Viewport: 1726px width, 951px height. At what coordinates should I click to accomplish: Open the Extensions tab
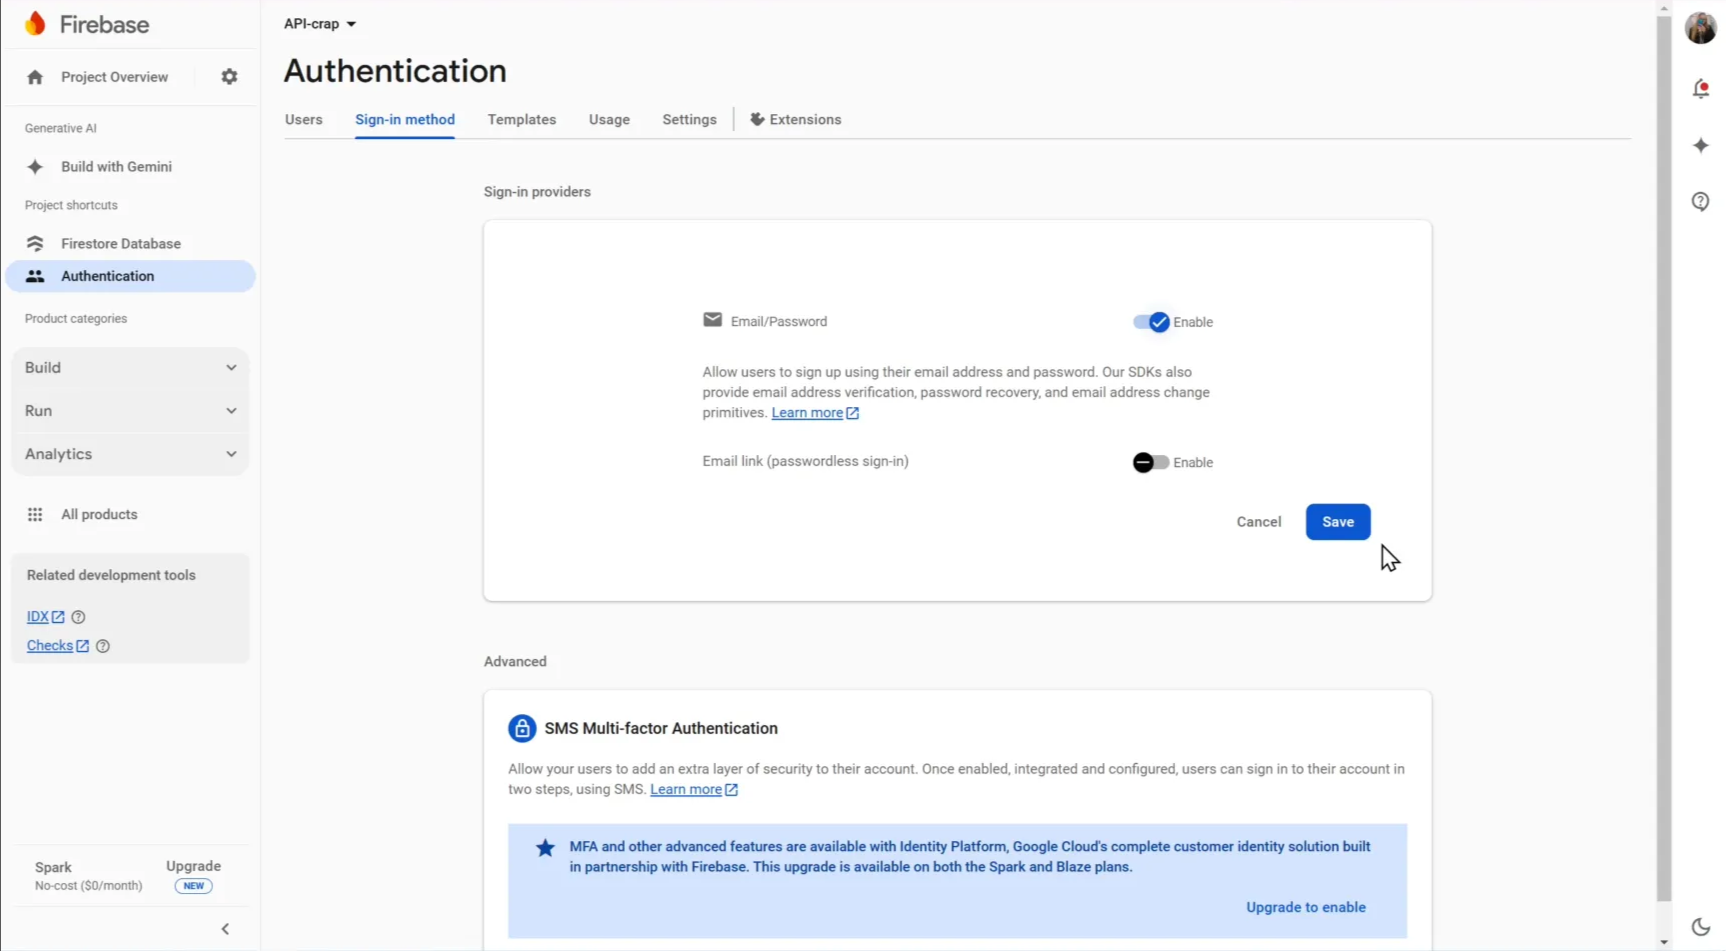pyautogui.click(x=796, y=119)
